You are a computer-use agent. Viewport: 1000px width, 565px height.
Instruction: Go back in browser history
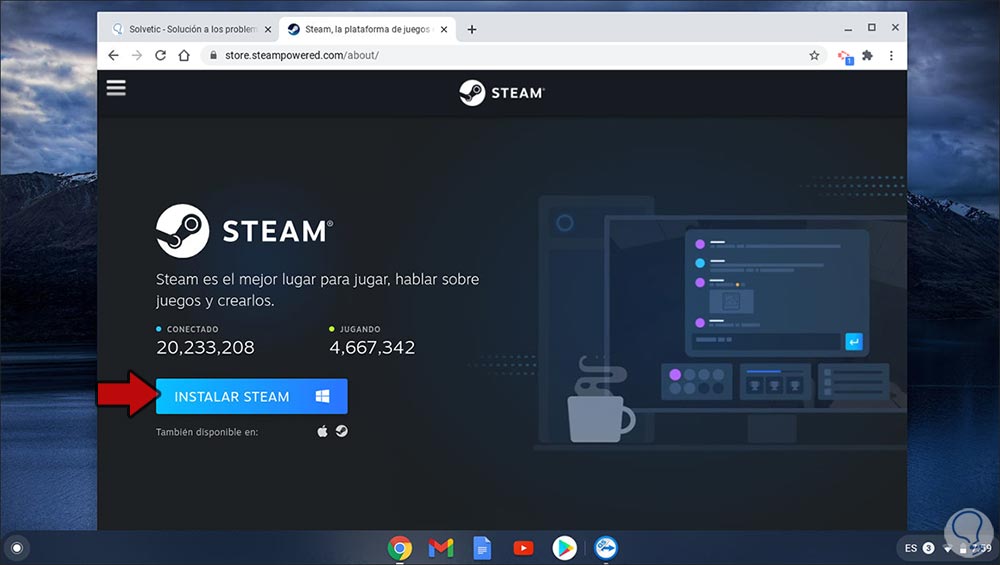tap(114, 55)
